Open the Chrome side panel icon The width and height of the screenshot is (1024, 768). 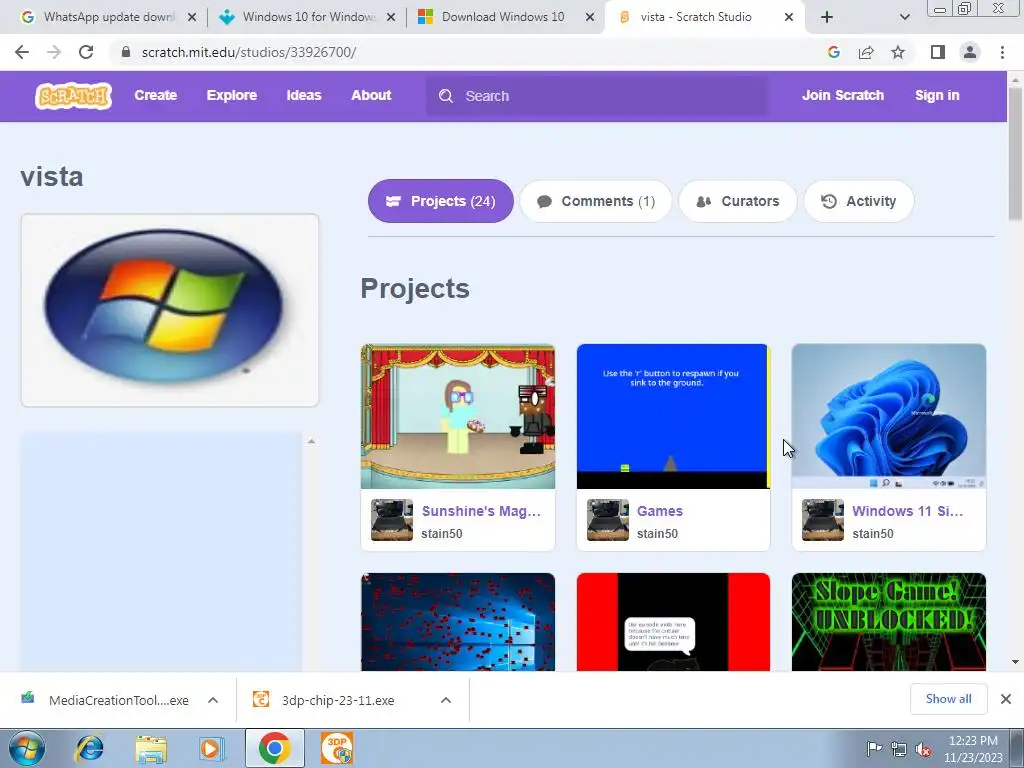(x=938, y=52)
